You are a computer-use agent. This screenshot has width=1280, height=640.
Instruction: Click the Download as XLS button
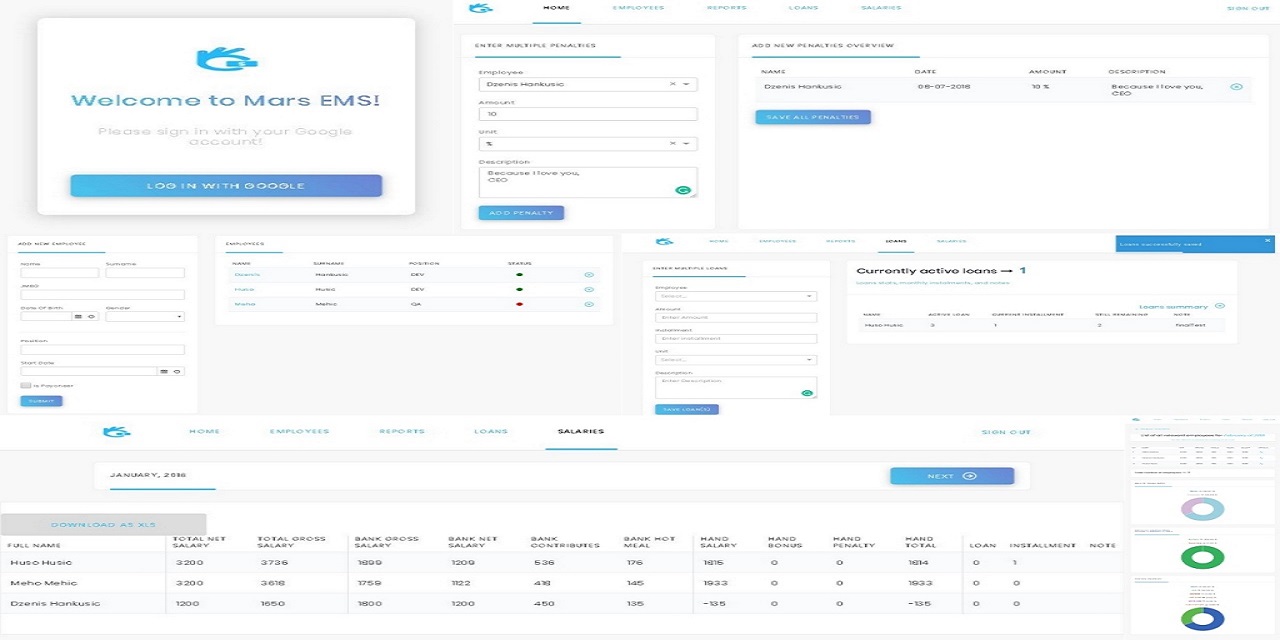click(x=103, y=524)
